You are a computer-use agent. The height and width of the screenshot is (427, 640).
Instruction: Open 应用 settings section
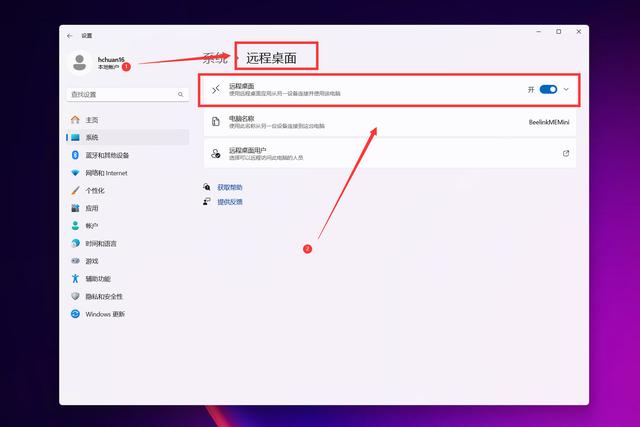(x=127, y=208)
